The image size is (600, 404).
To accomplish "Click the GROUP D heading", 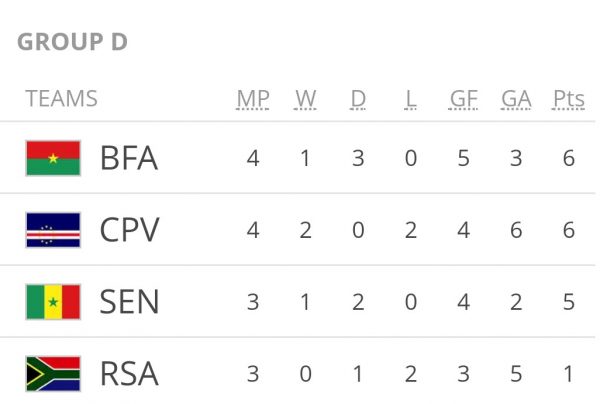I will 72,42.
